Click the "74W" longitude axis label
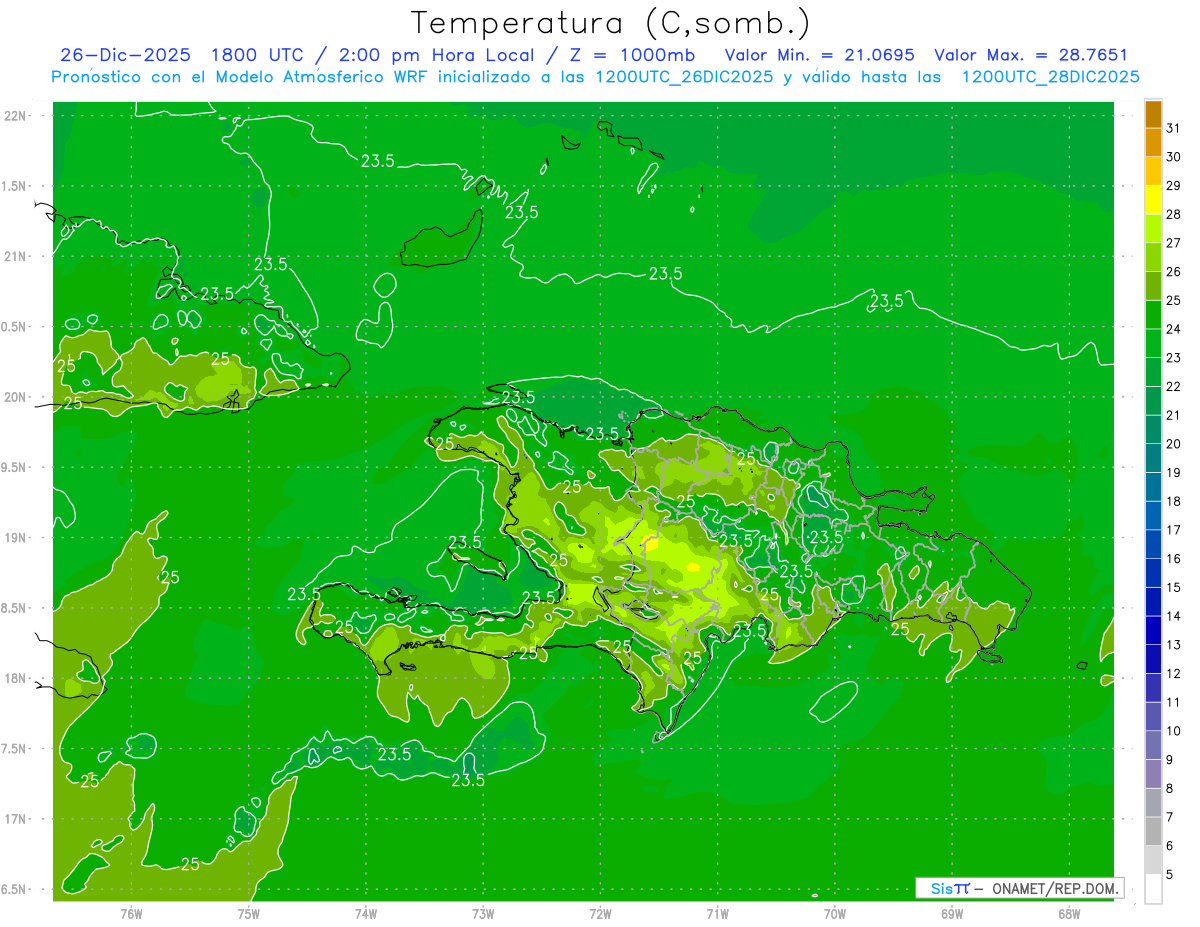Image resolution: width=1200 pixels, height=927 pixels. (366, 914)
